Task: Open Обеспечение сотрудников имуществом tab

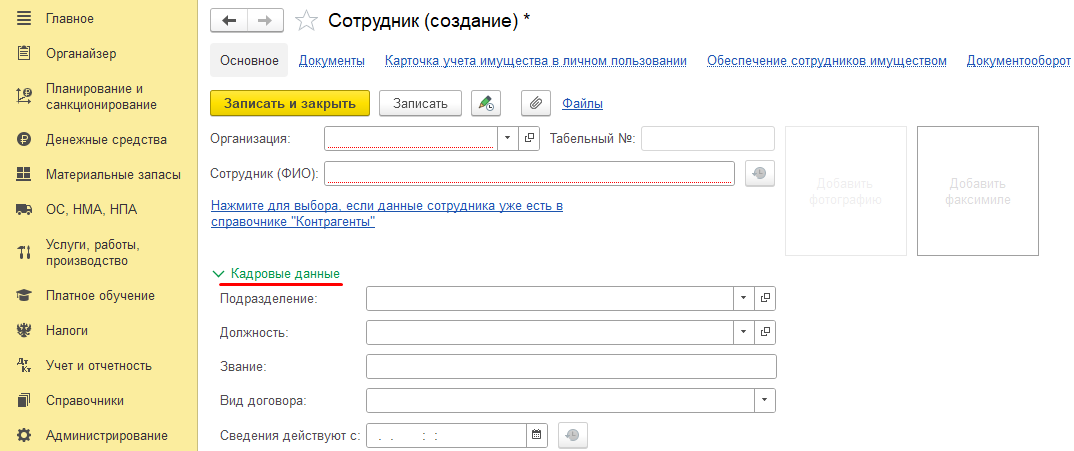Action: 827,61
